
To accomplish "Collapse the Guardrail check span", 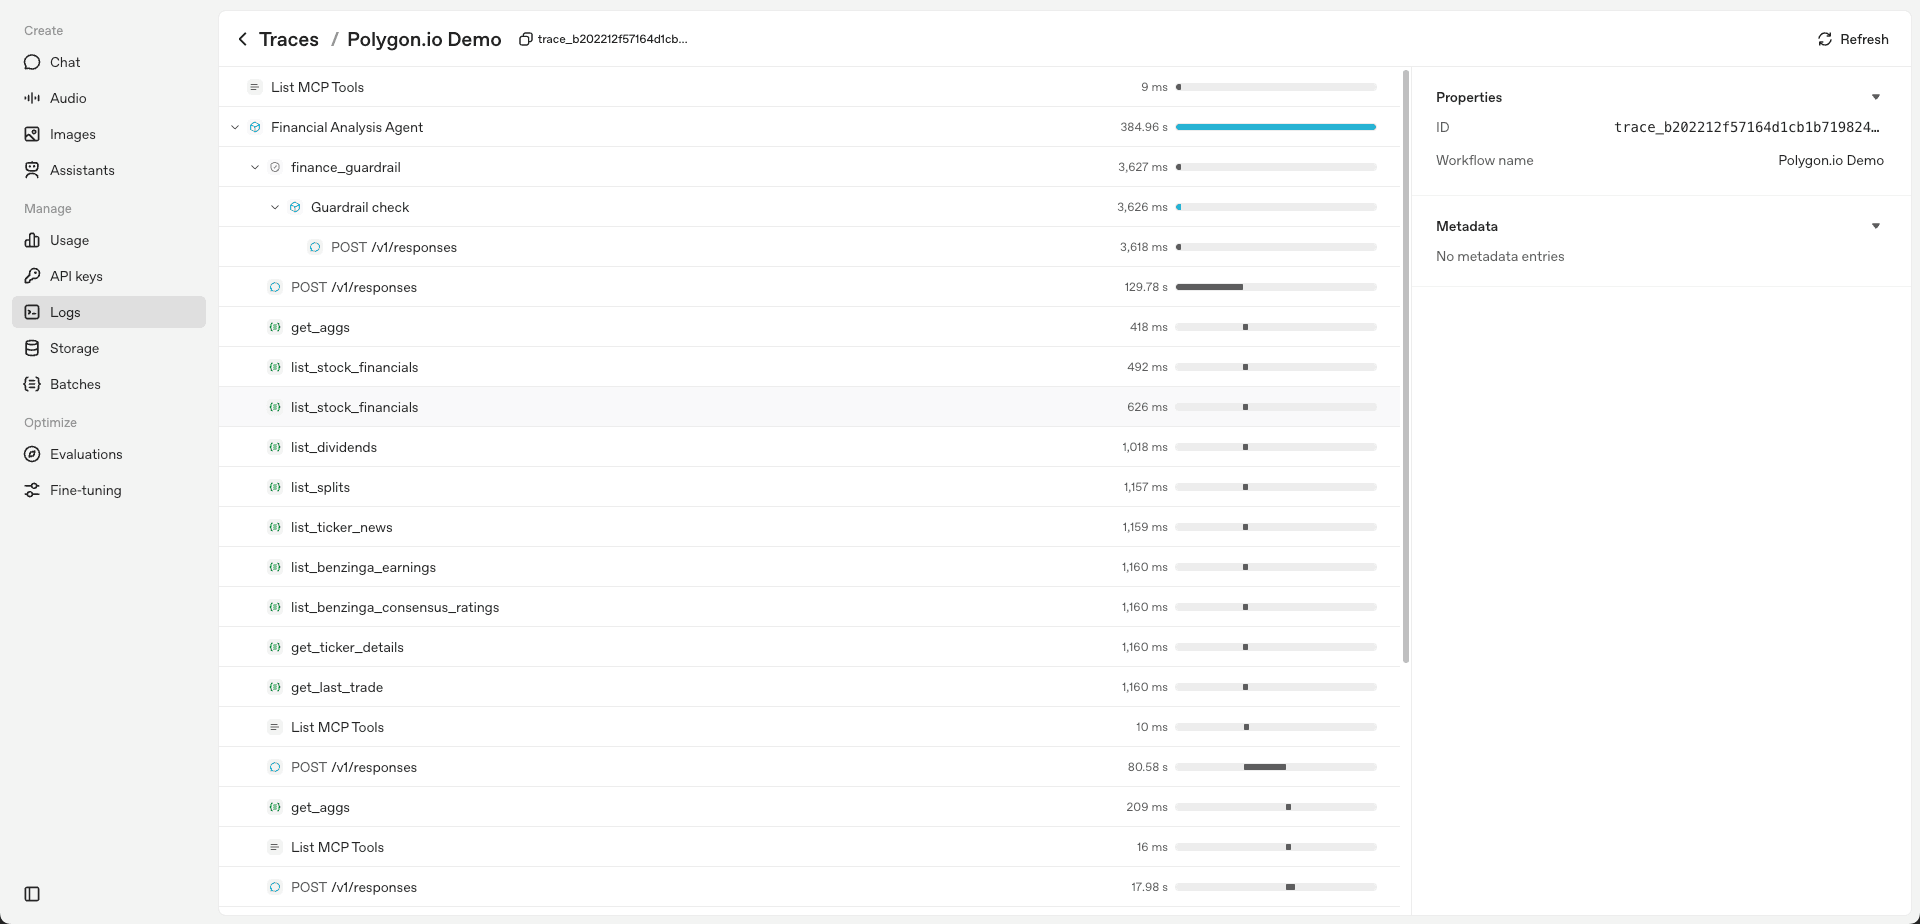I will pyautogui.click(x=275, y=207).
